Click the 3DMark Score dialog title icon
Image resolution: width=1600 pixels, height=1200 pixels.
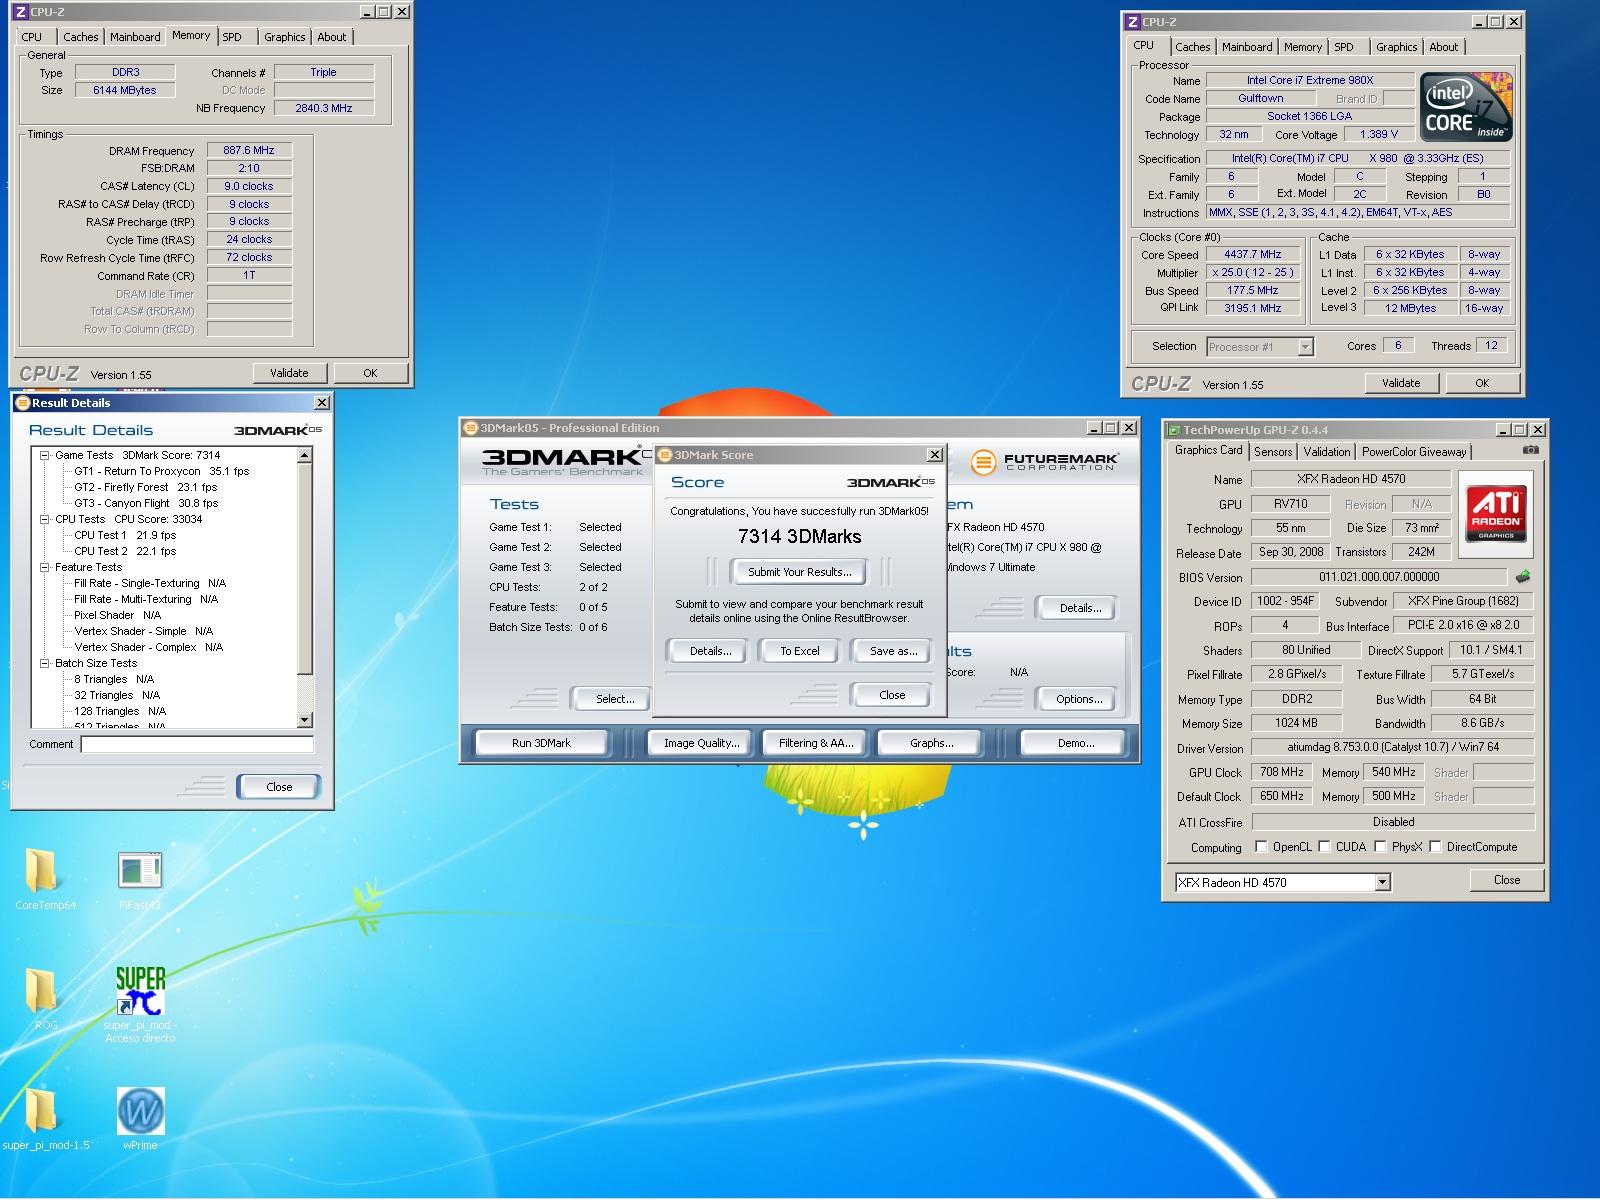coord(665,455)
